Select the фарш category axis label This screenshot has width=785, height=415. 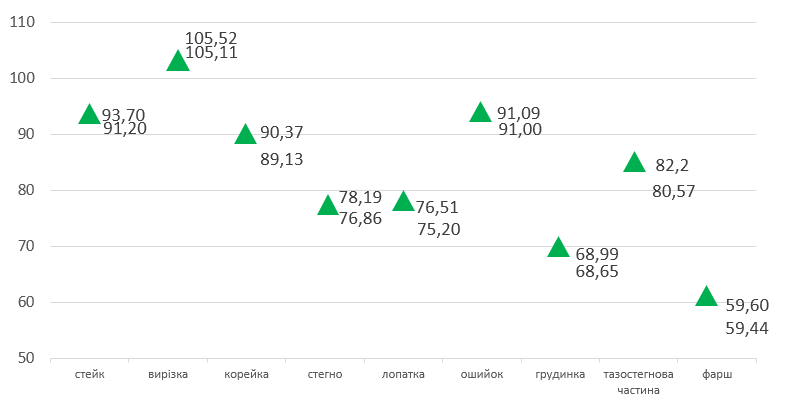[x=717, y=375]
